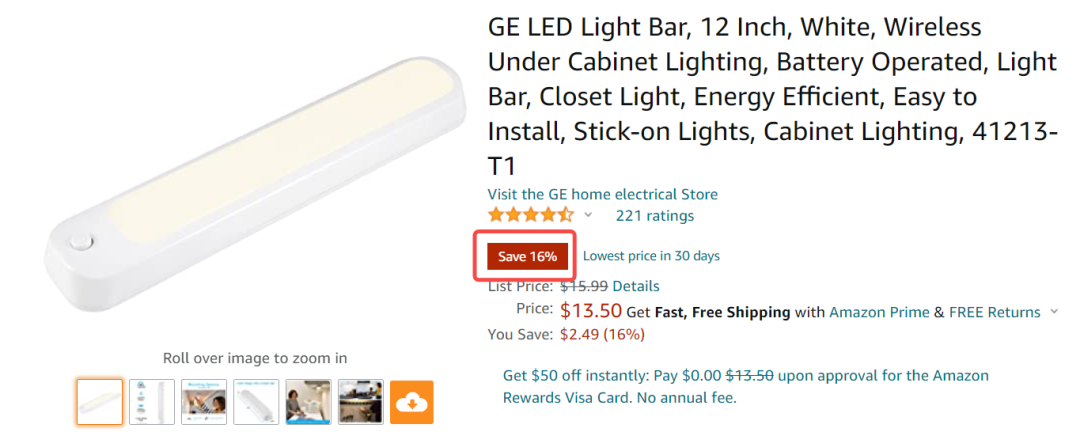Select the Mounting Options thumbnail
1080x432 pixels.
pos(204,402)
